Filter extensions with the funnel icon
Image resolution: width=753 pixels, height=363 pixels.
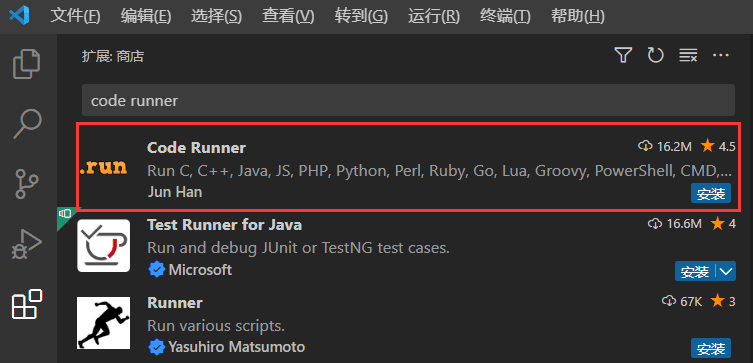point(623,55)
